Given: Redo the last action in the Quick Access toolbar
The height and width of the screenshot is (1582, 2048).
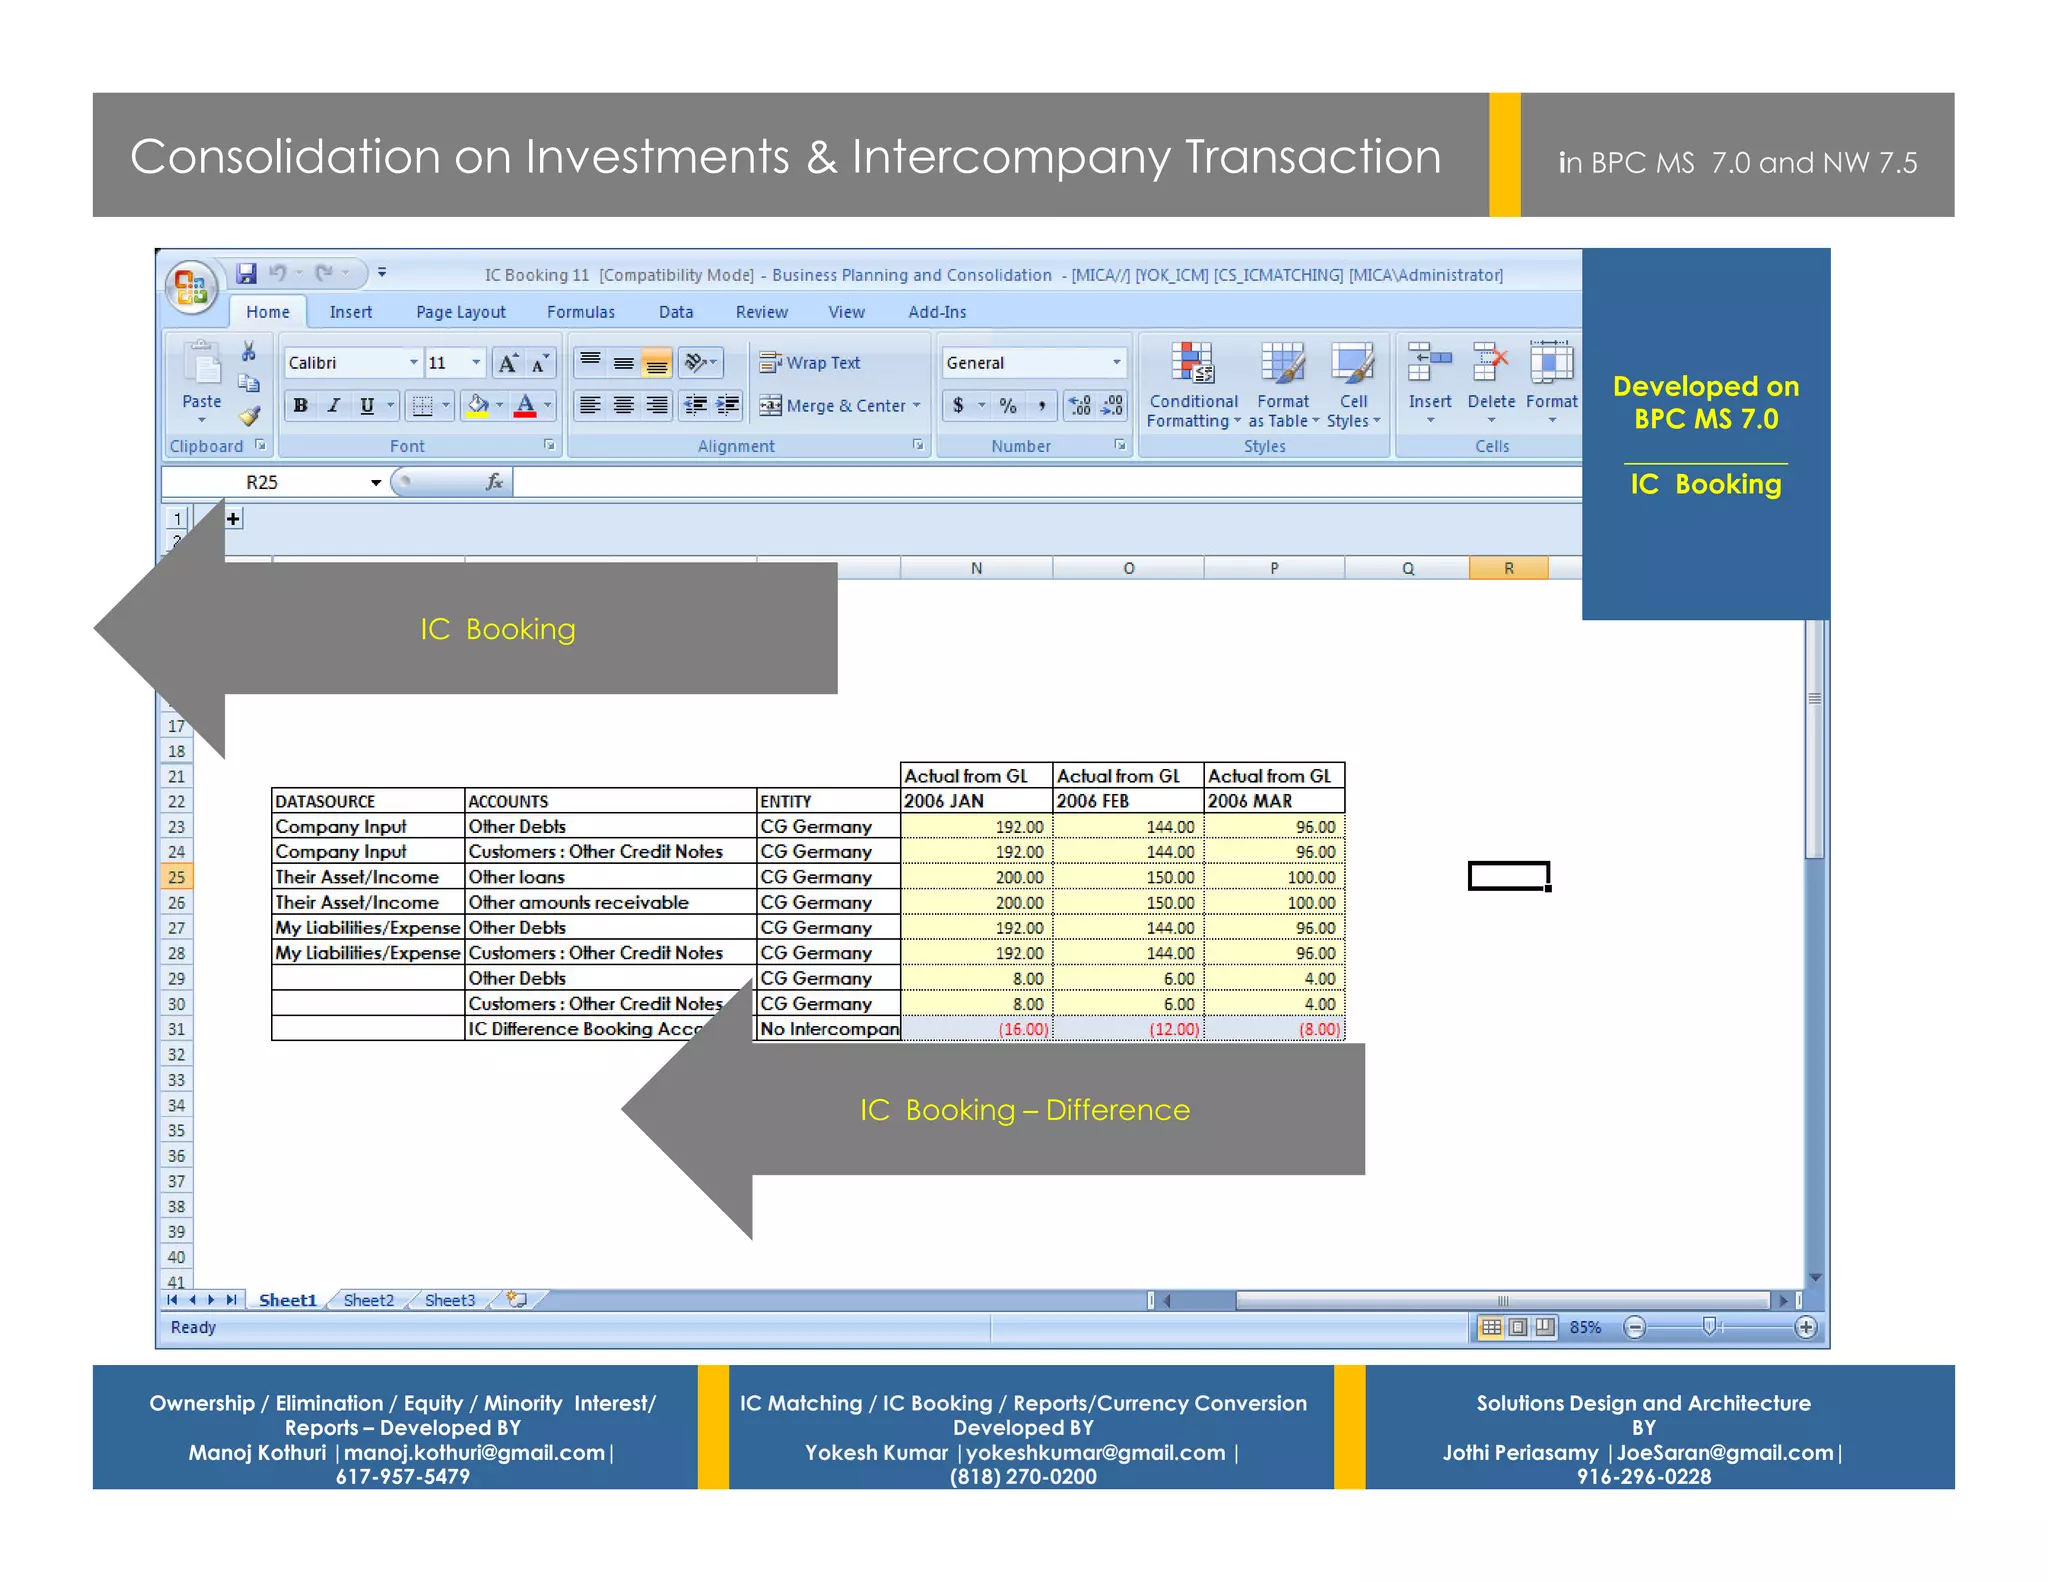Looking at the screenshot, I should (x=324, y=273).
